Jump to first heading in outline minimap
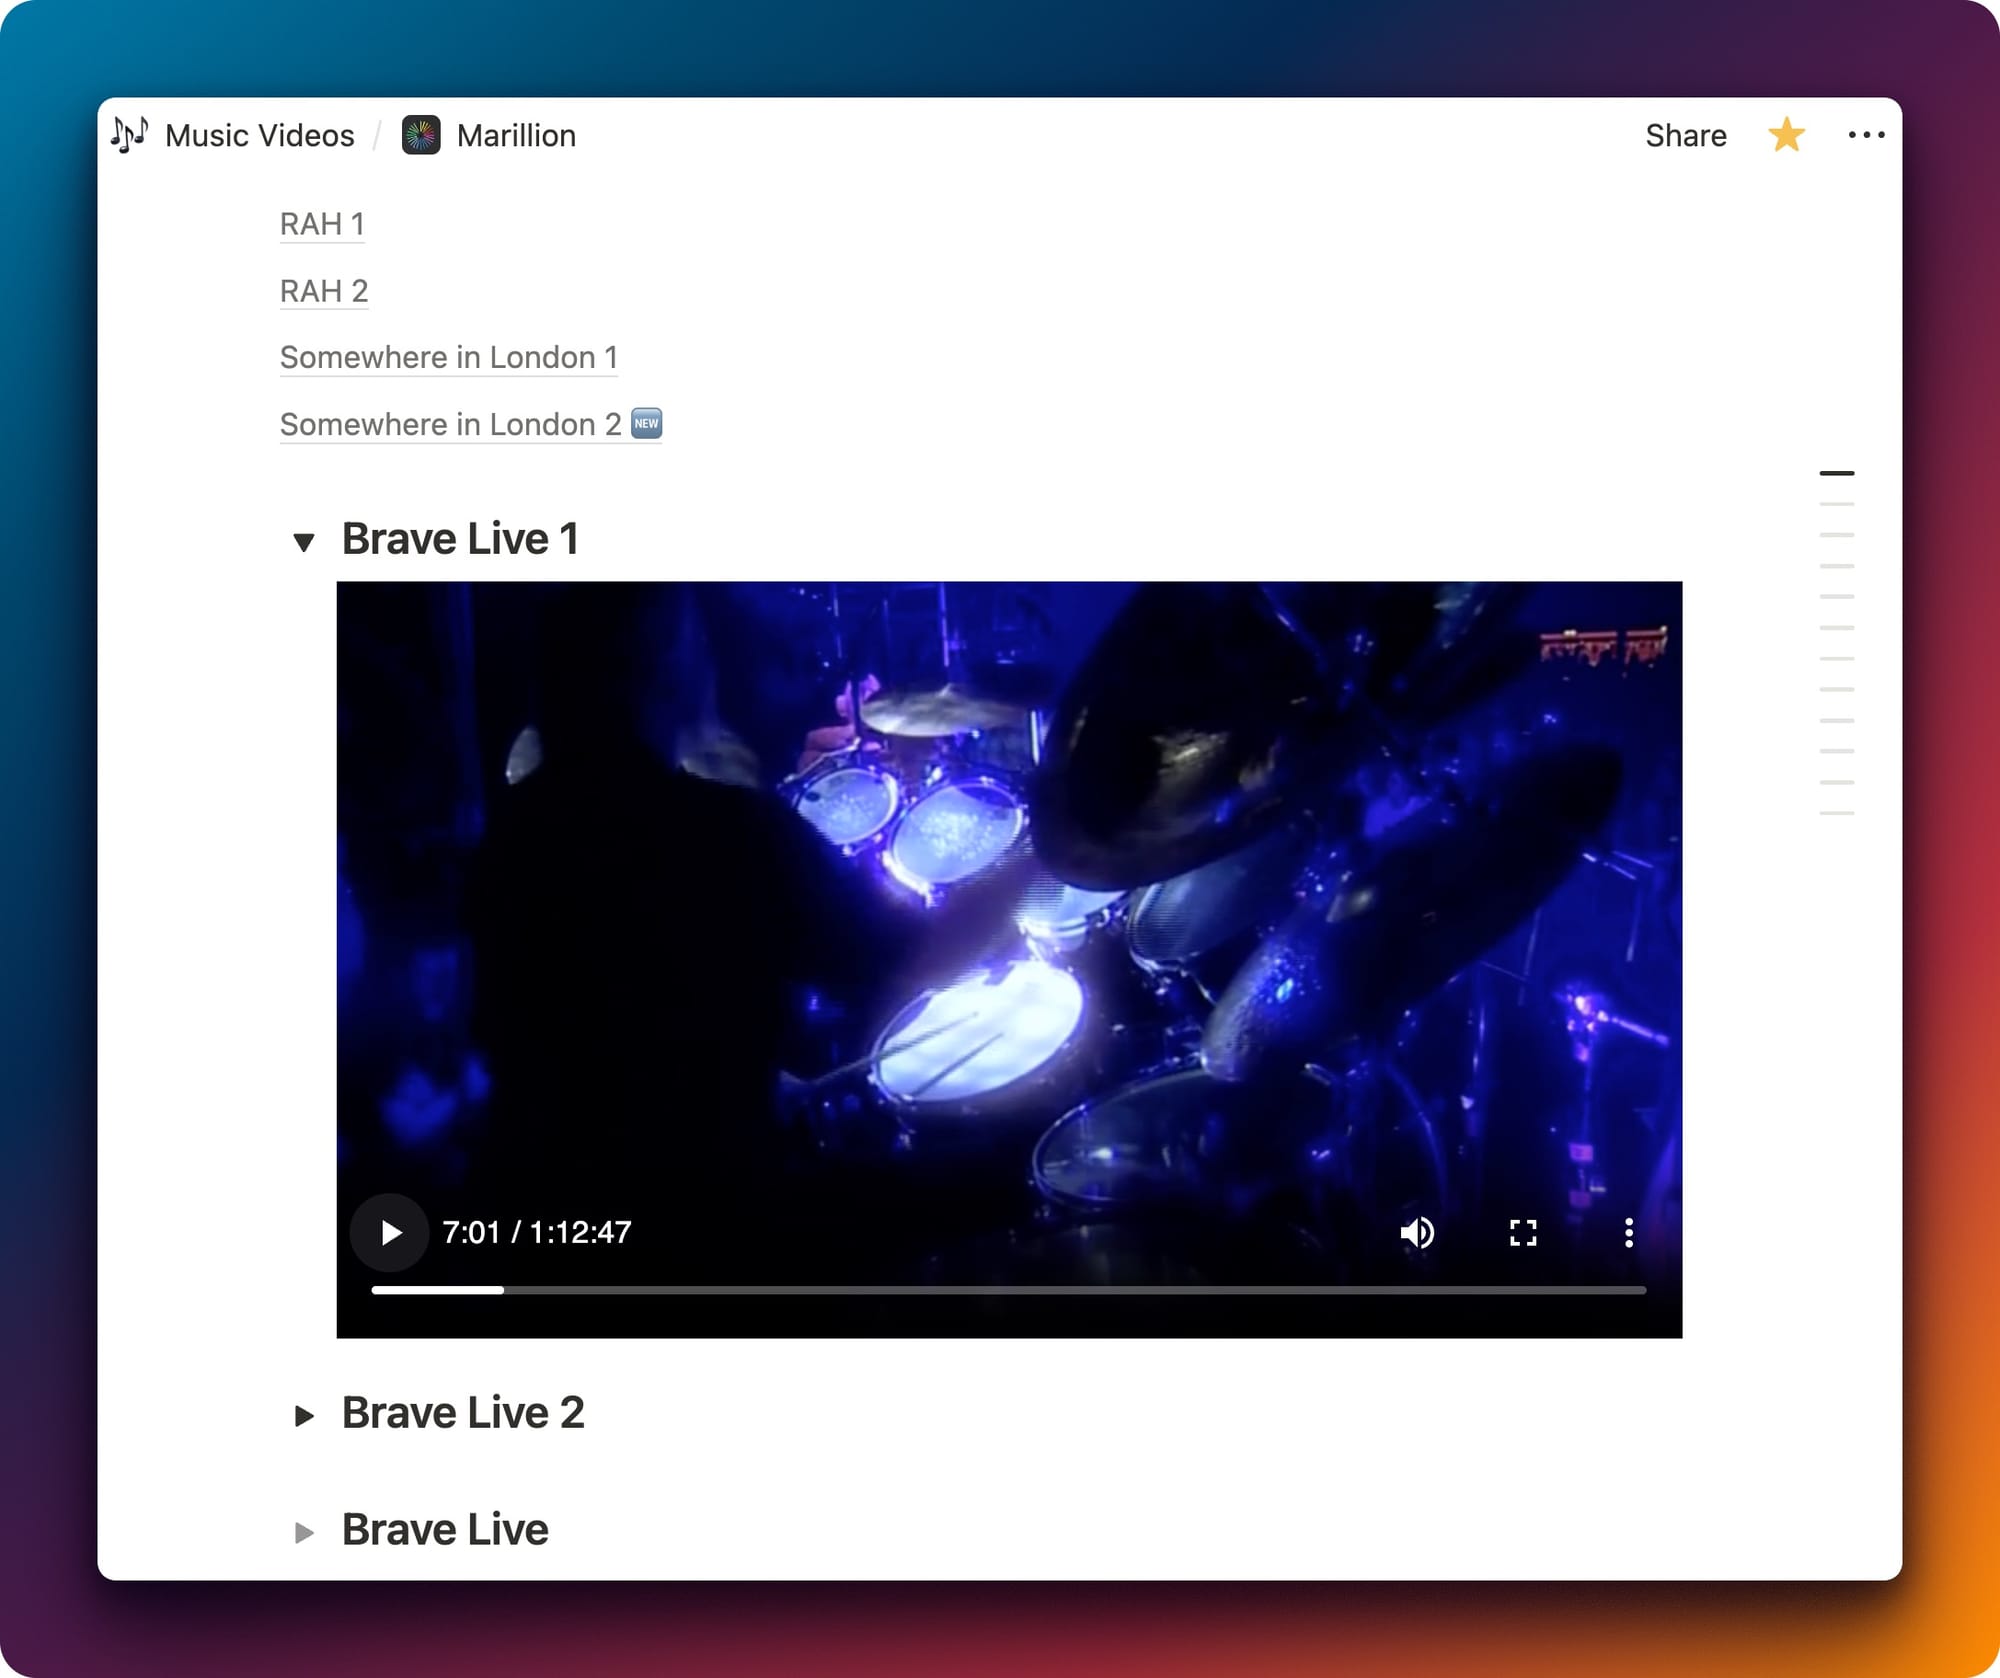 tap(1837, 473)
